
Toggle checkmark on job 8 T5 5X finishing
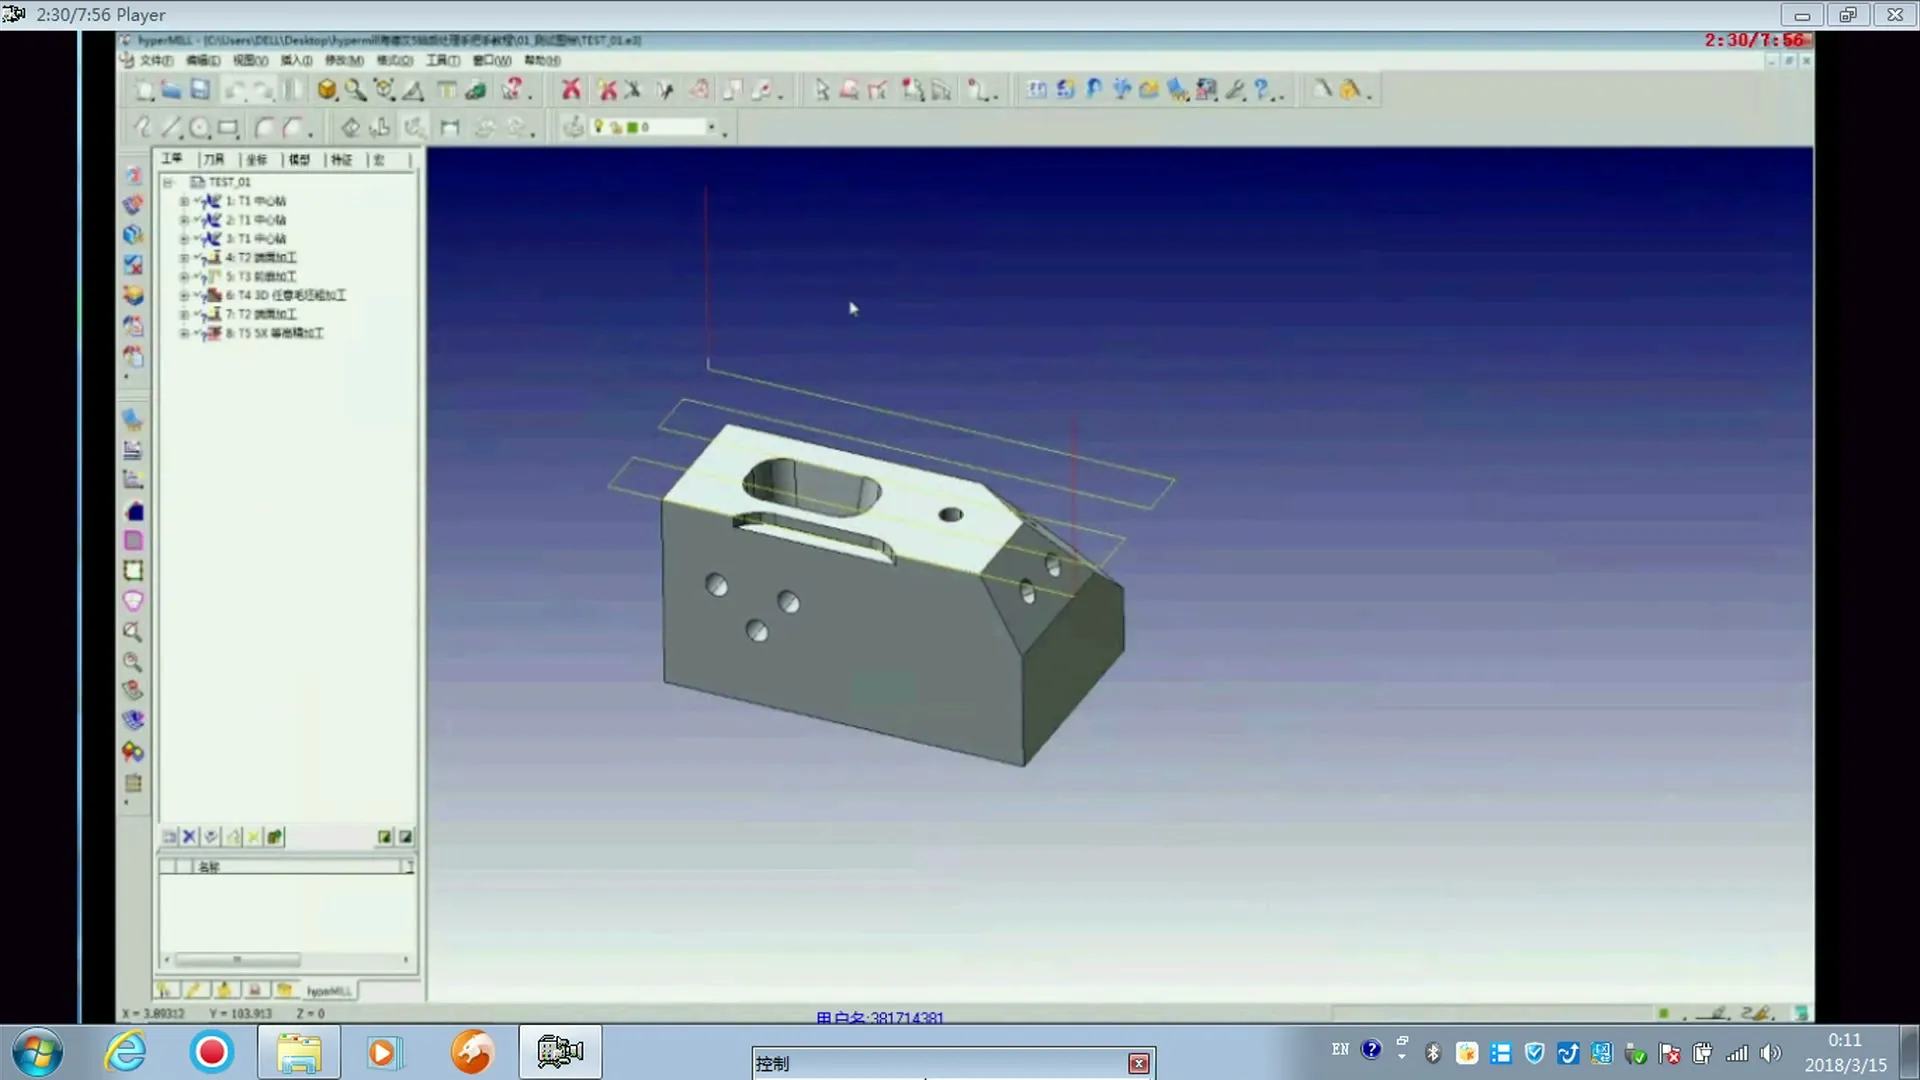pyautogui.click(x=198, y=334)
